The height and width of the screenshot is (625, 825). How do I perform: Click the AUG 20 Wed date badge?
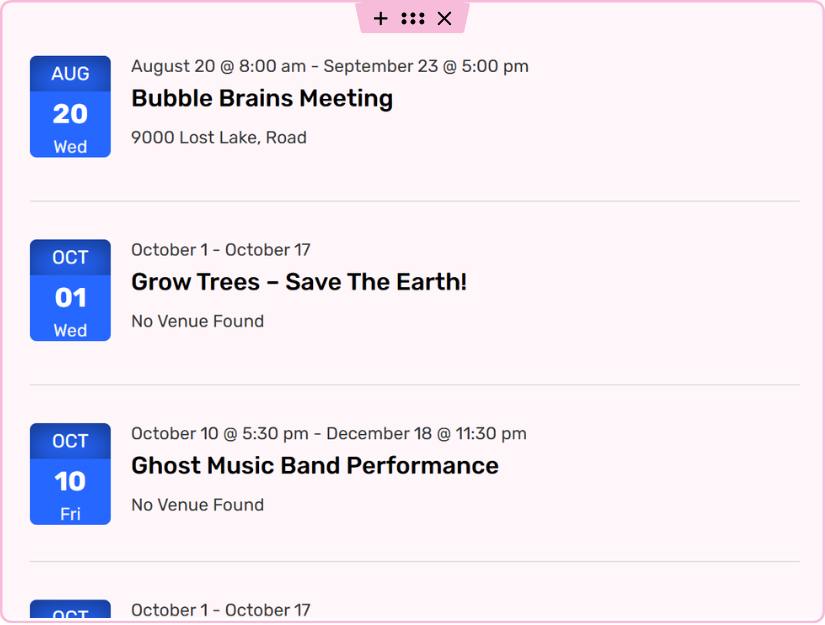tap(70, 107)
